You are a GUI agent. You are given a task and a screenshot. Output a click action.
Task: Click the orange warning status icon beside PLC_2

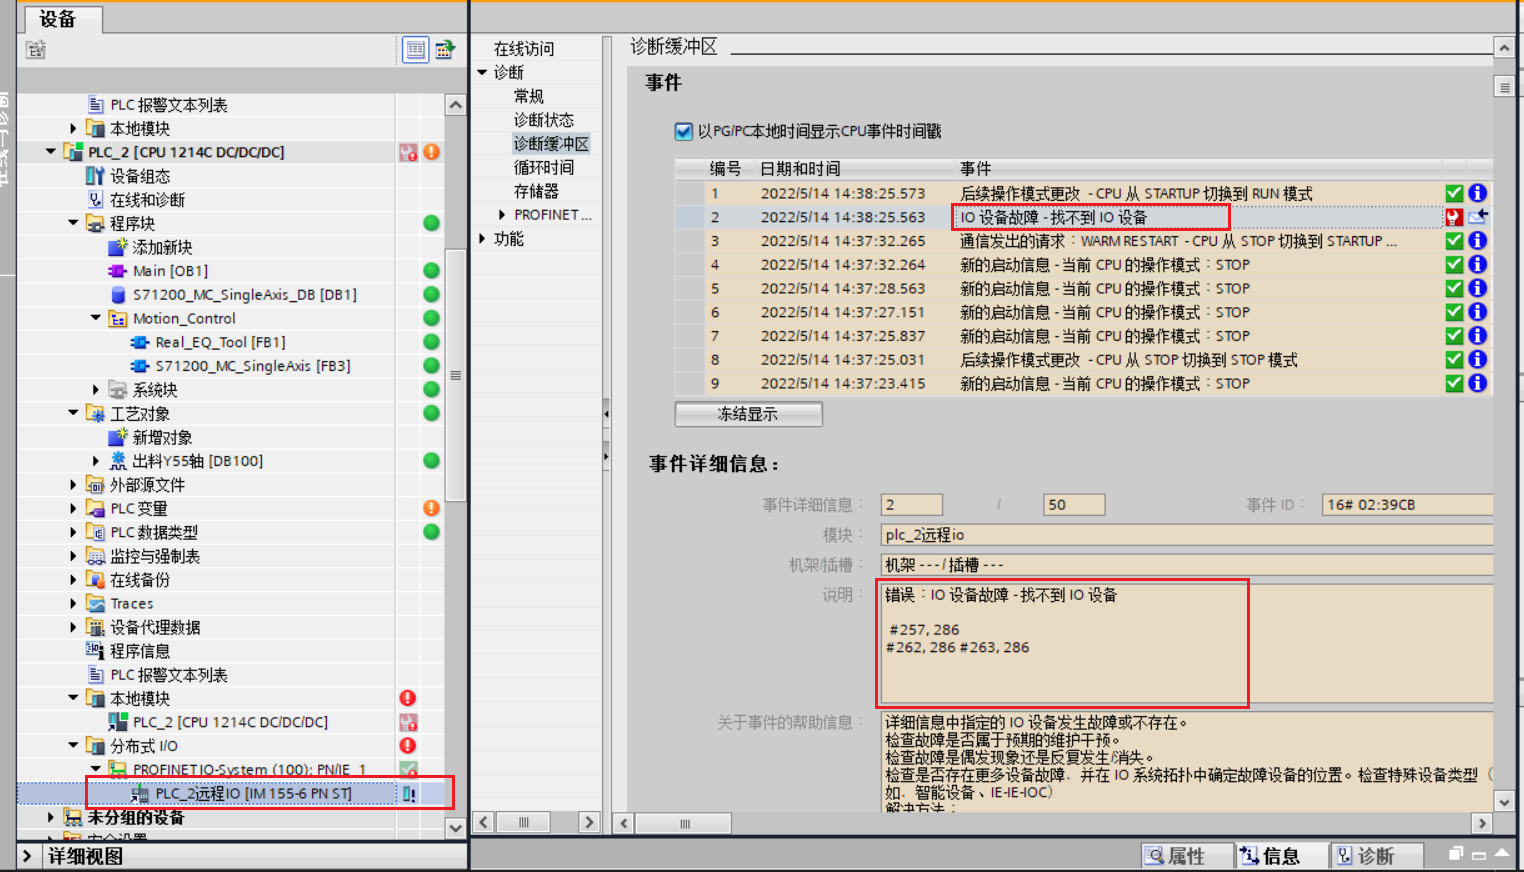[x=432, y=152]
